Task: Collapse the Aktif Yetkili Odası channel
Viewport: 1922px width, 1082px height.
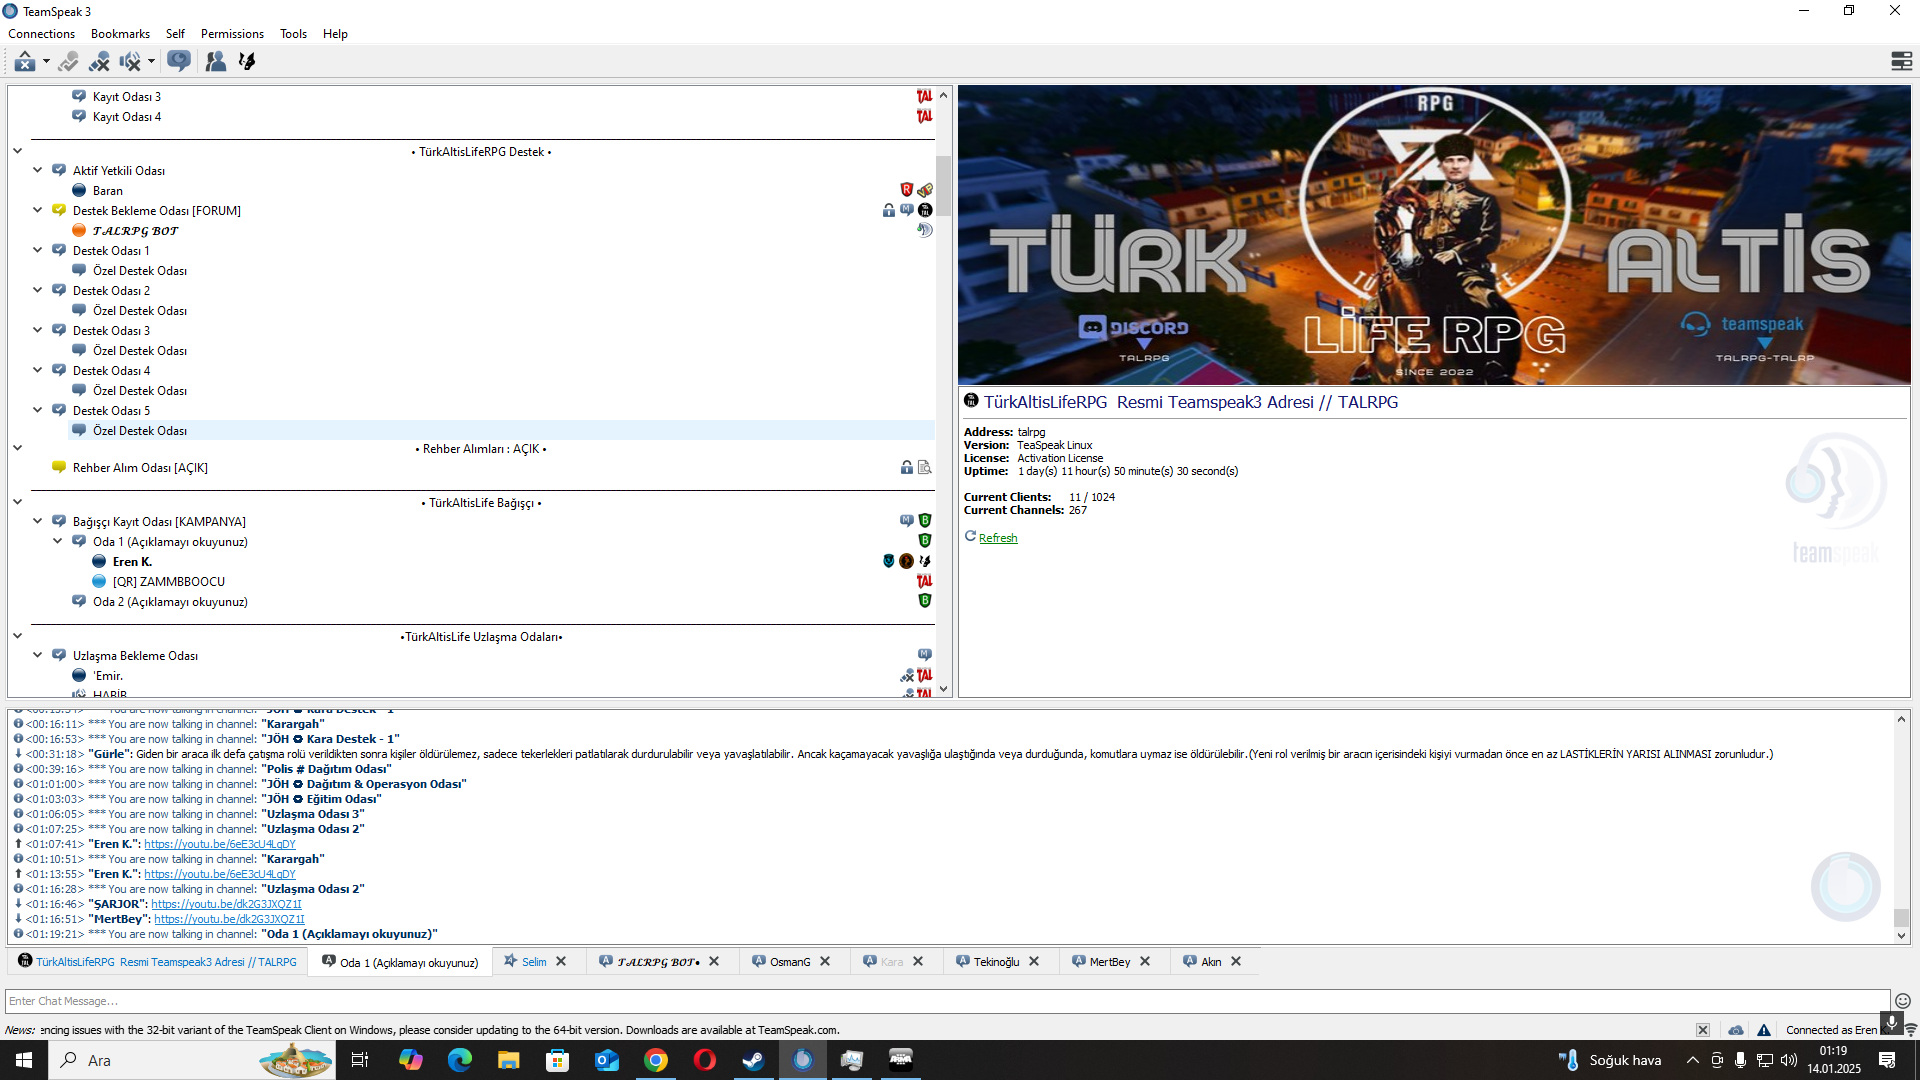Action: [37, 171]
